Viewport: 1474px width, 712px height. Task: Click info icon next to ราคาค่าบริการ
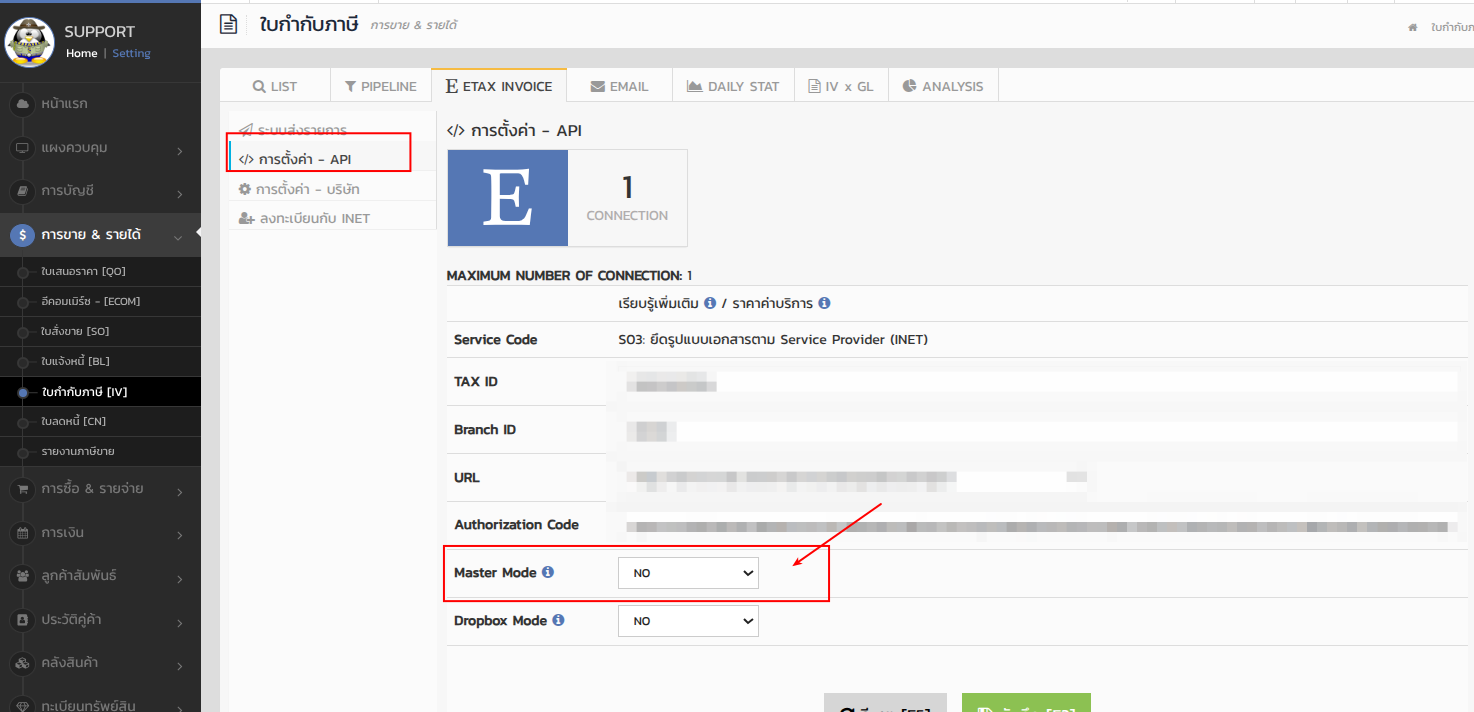pyautogui.click(x=824, y=303)
